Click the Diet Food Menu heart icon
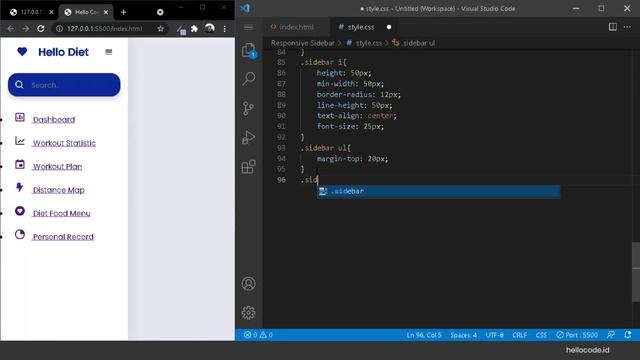Viewport: 640px width, 360px height. [20, 211]
